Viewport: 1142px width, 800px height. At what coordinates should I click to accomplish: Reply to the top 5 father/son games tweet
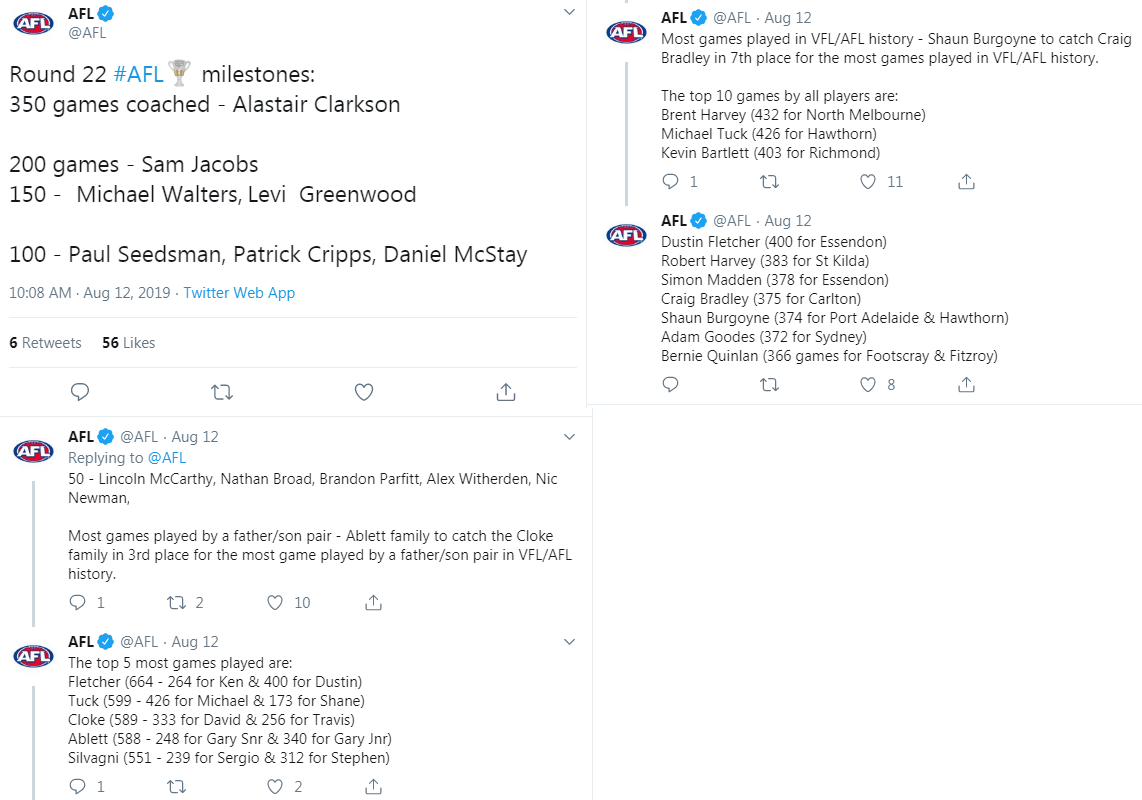[77, 786]
